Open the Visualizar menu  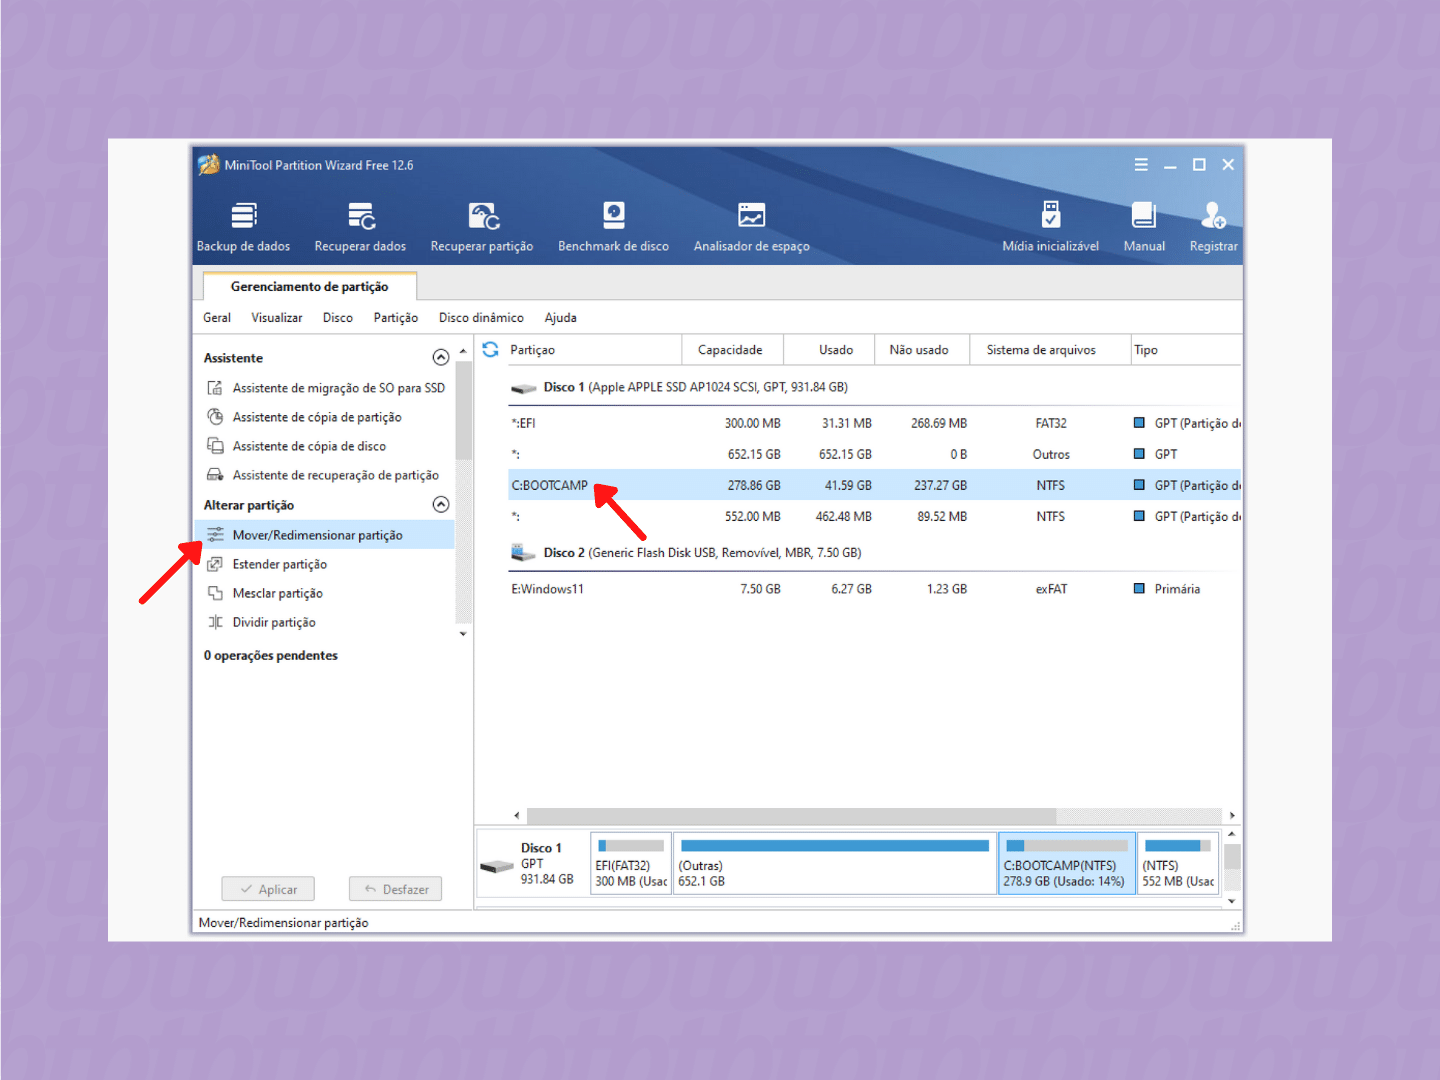277,318
